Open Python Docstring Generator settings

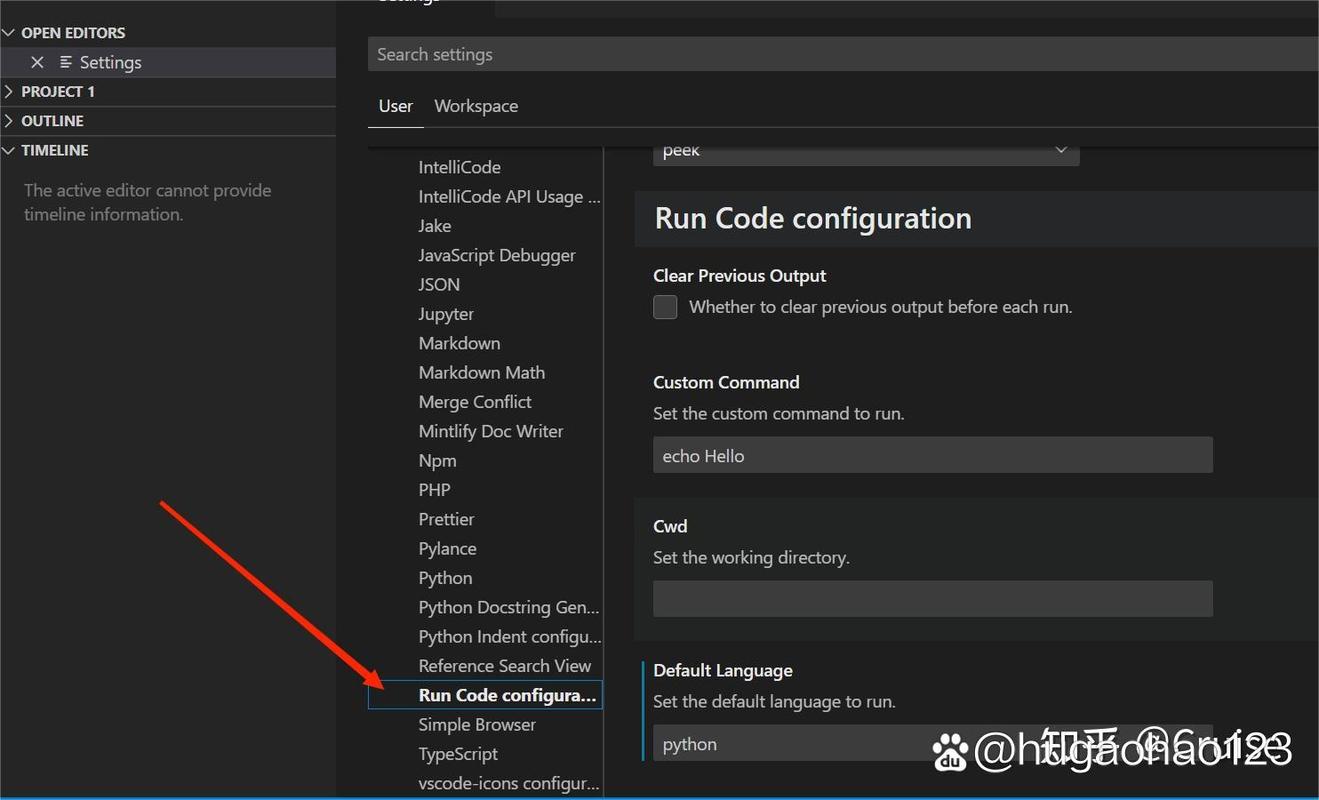[x=509, y=607]
